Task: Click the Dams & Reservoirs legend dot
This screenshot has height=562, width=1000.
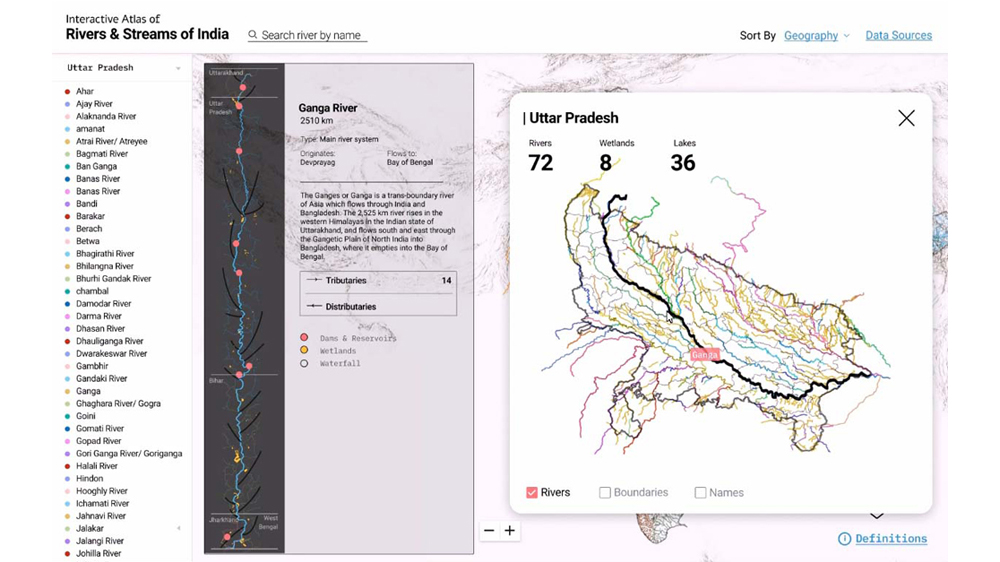Action: click(x=304, y=339)
